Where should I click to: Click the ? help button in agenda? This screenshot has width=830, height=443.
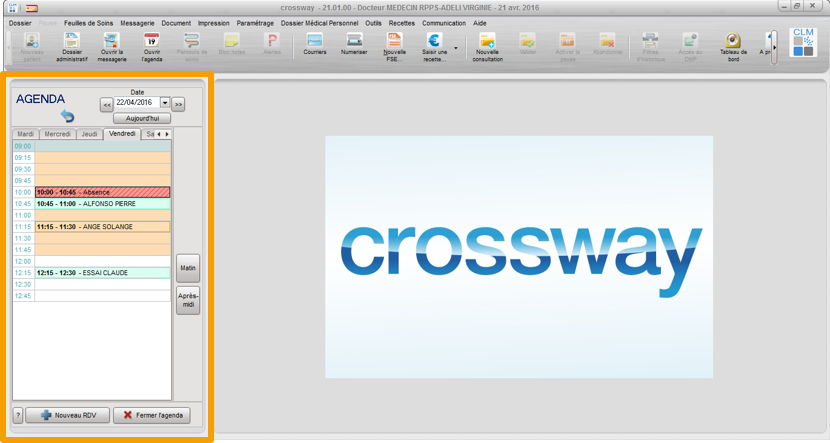(x=17, y=415)
